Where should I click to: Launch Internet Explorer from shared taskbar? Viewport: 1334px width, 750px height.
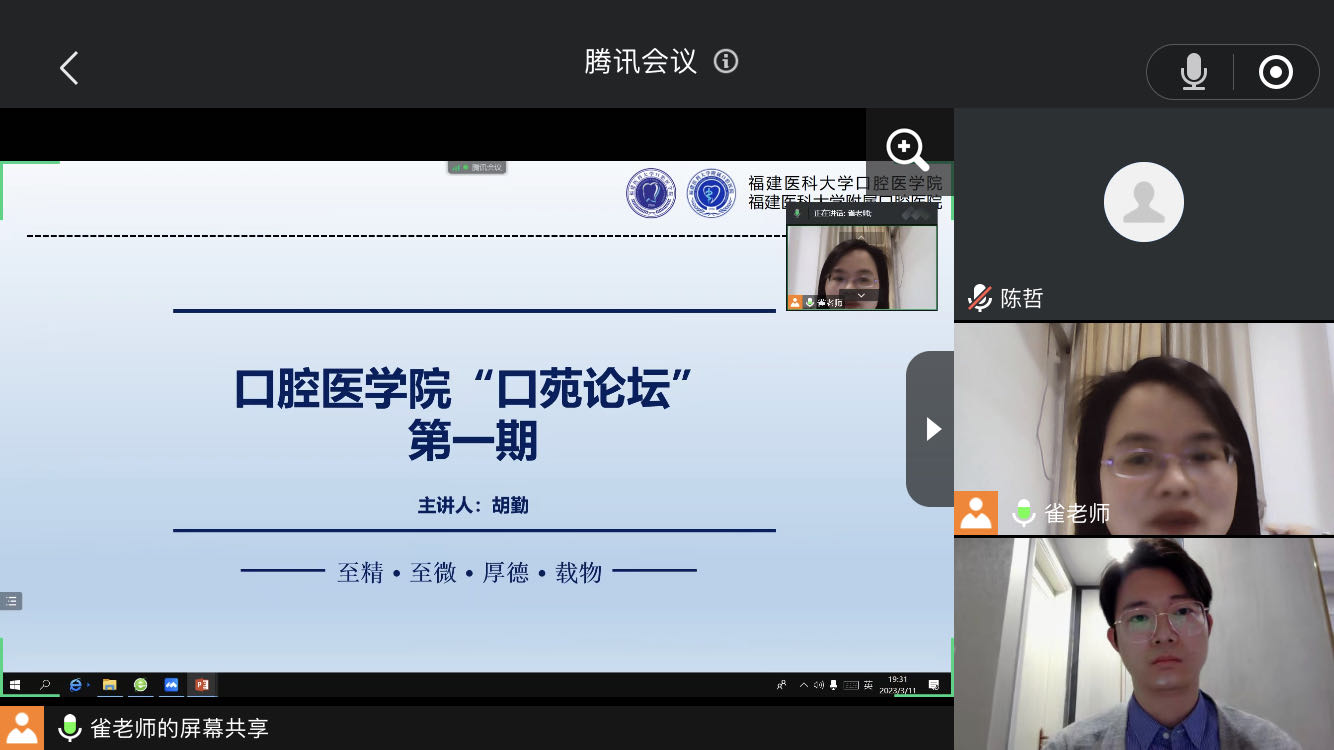click(76, 685)
